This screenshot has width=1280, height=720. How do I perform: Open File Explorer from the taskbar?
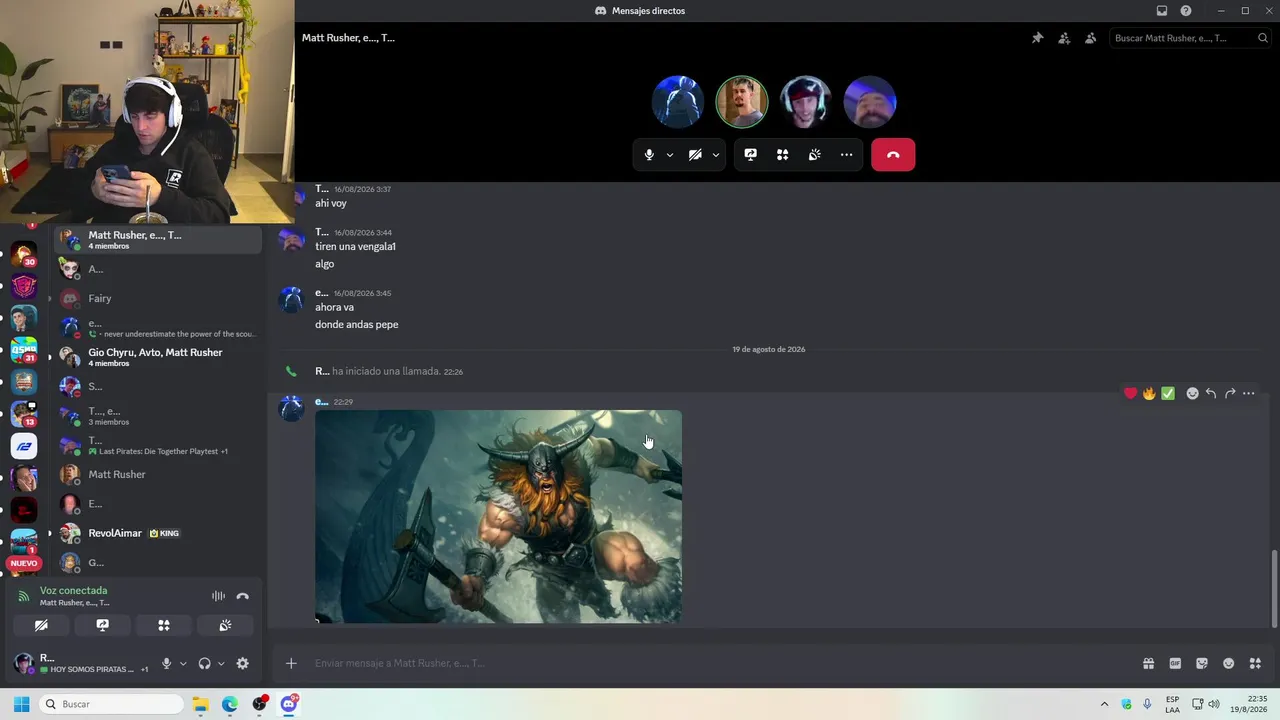click(201, 704)
